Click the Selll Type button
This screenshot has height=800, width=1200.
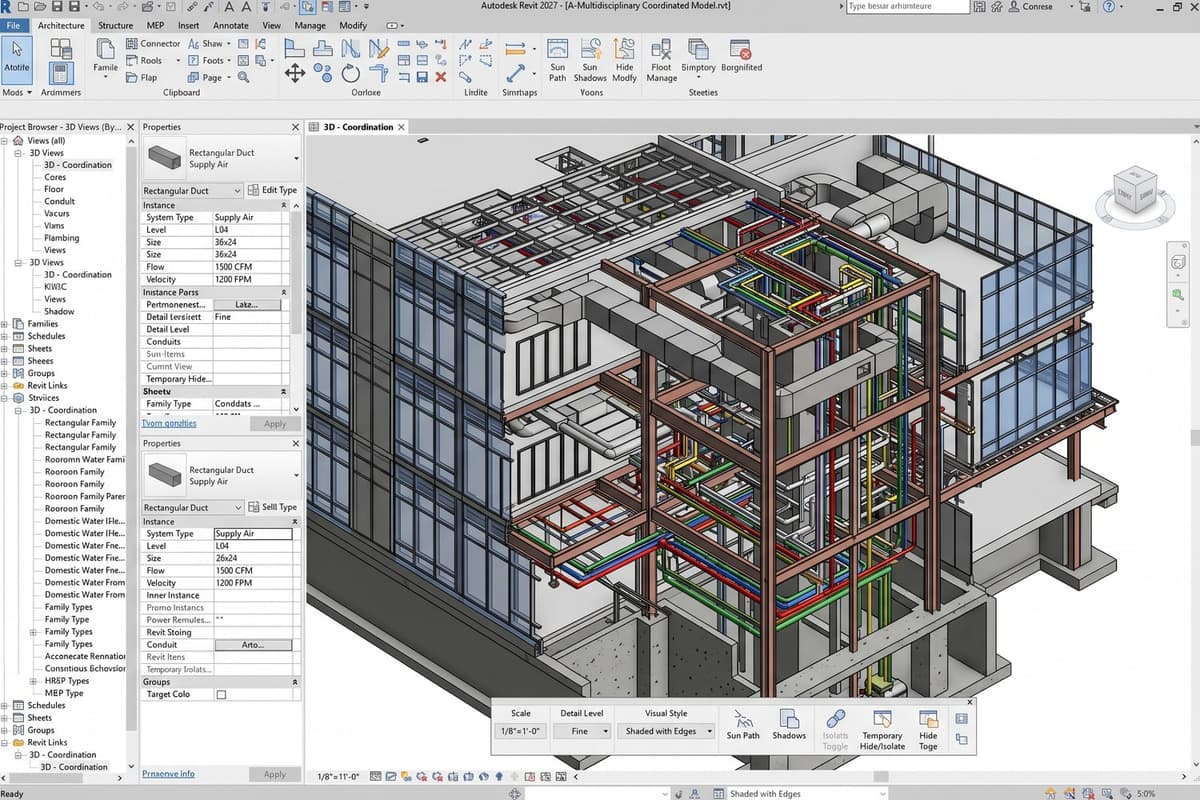(x=273, y=507)
